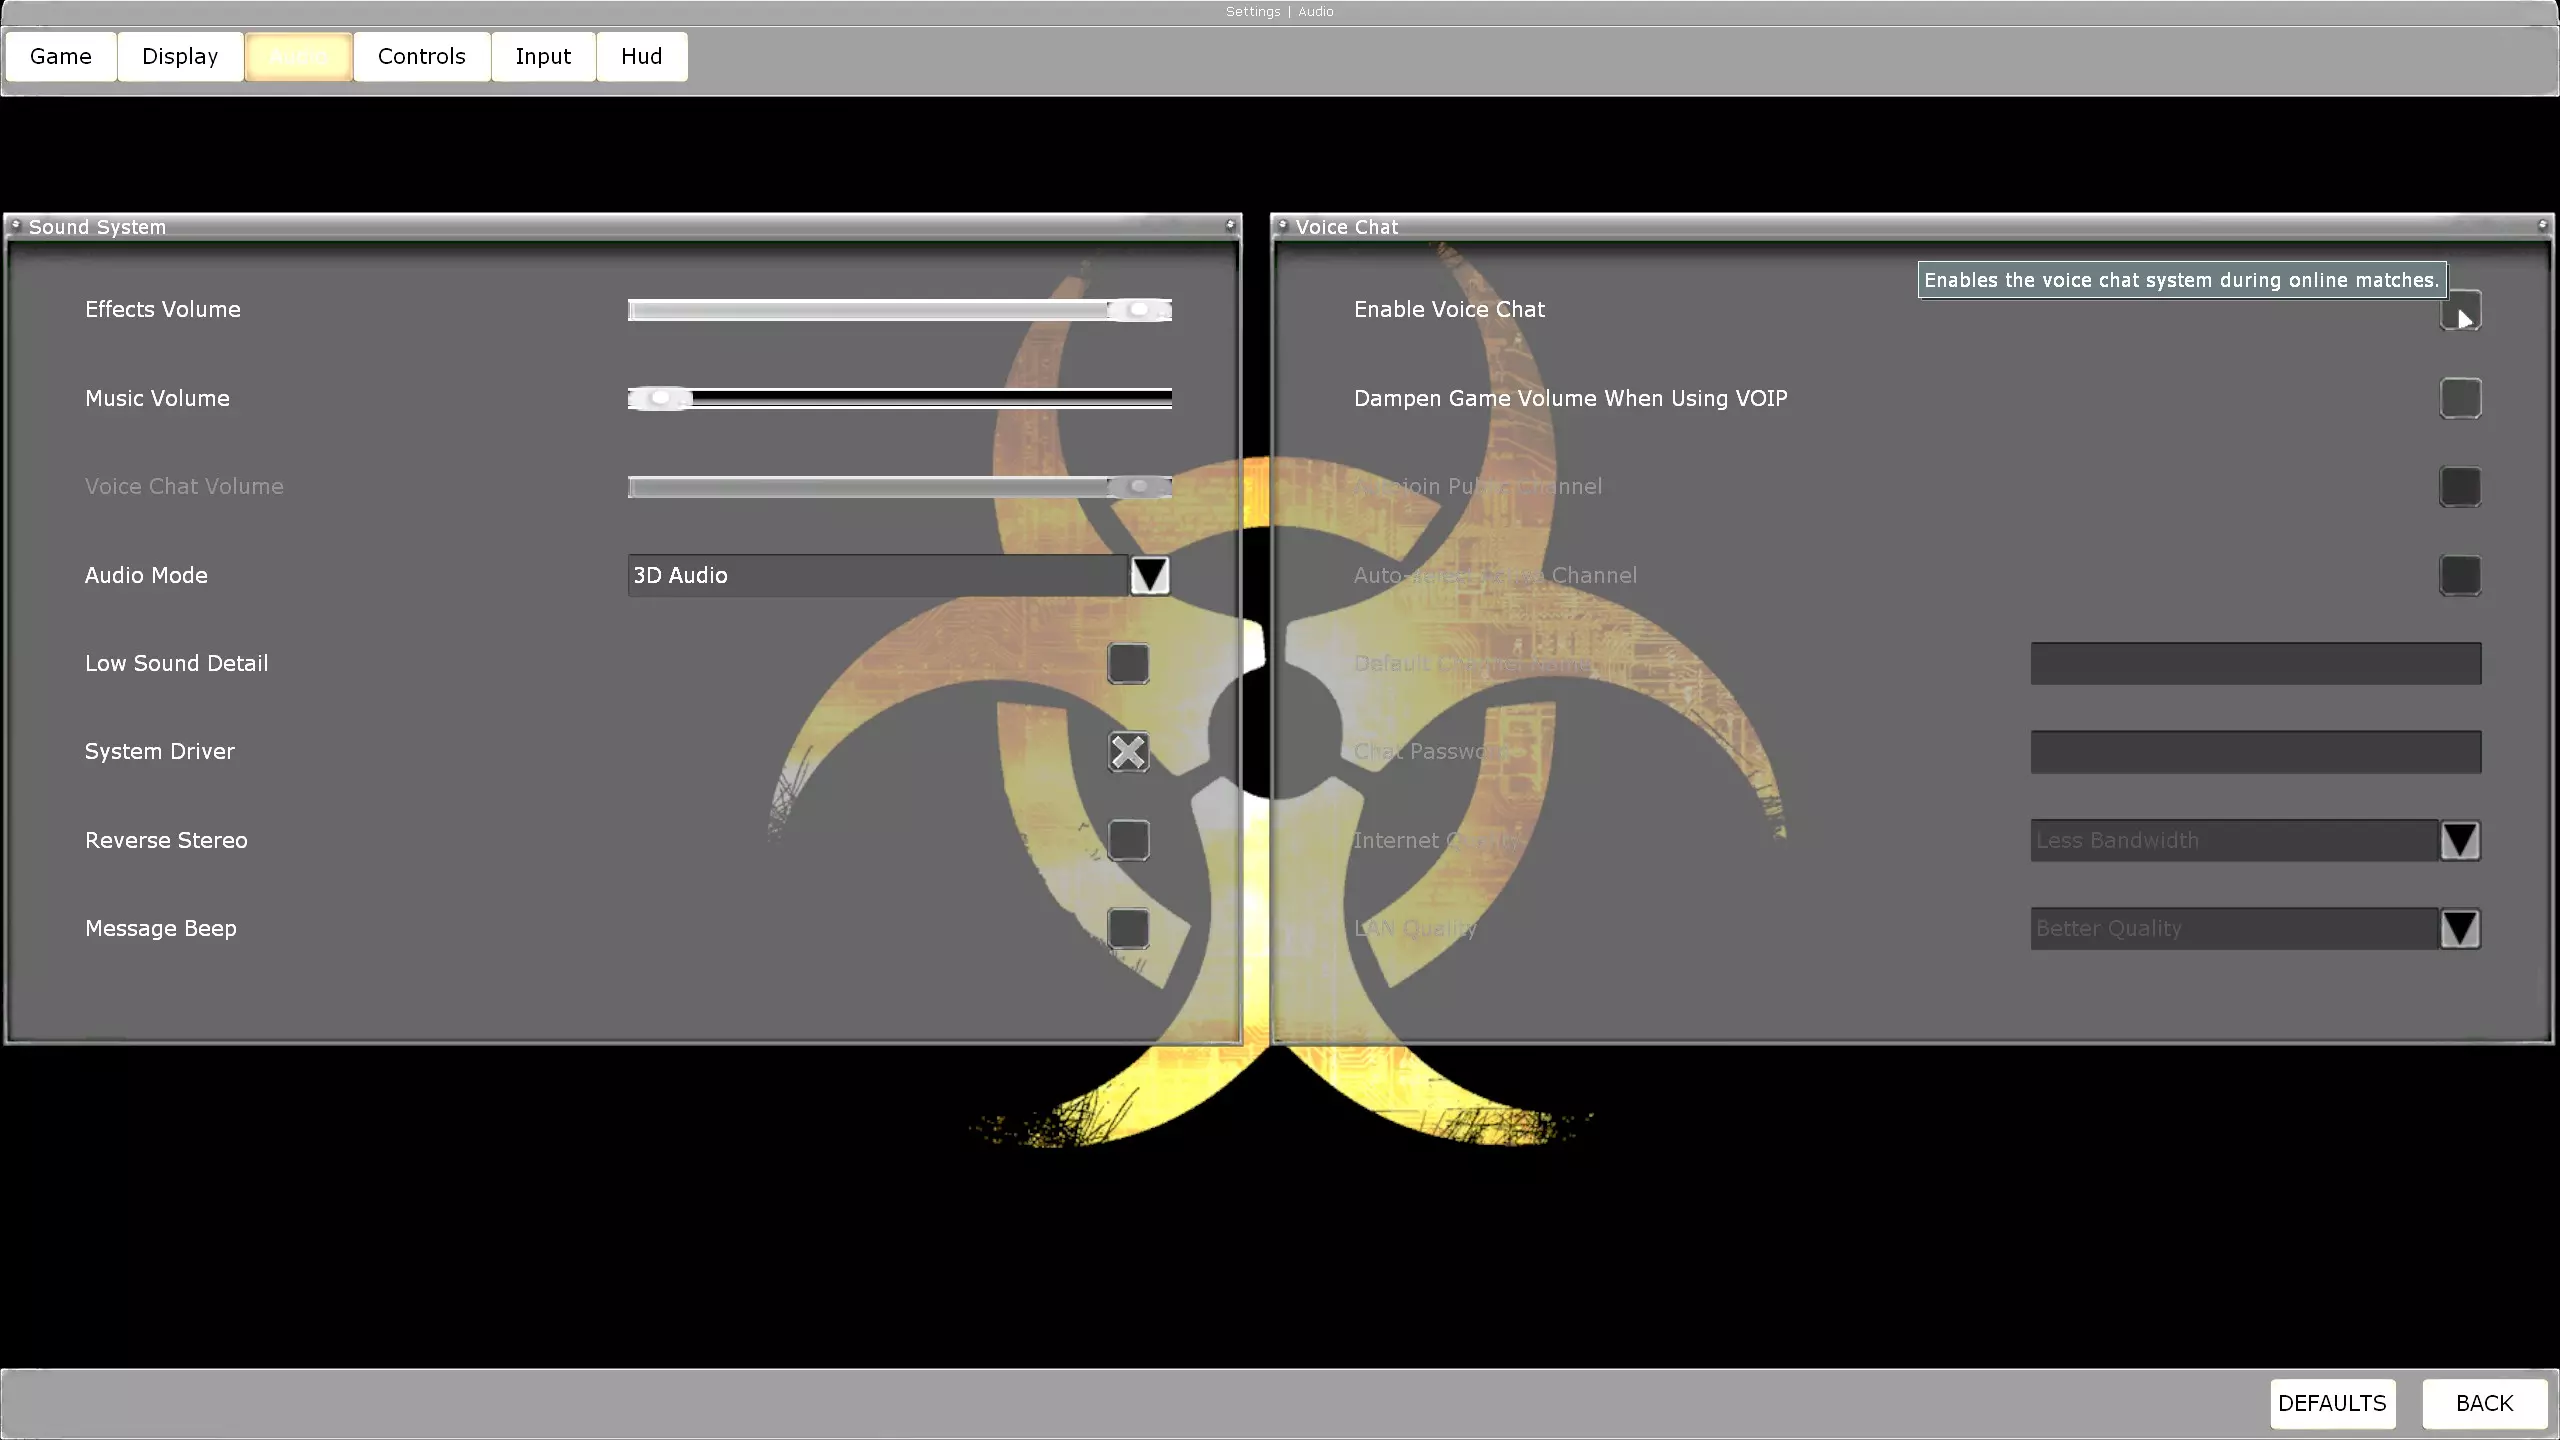This screenshot has height=1440, width=2560.
Task: Click the Voice Chat panel right corner icon
Action: point(2542,226)
